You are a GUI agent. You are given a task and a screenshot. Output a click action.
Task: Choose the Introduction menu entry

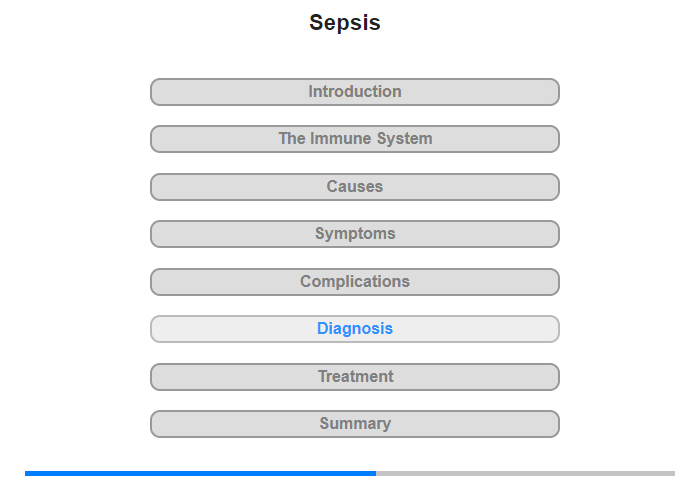coord(355,92)
